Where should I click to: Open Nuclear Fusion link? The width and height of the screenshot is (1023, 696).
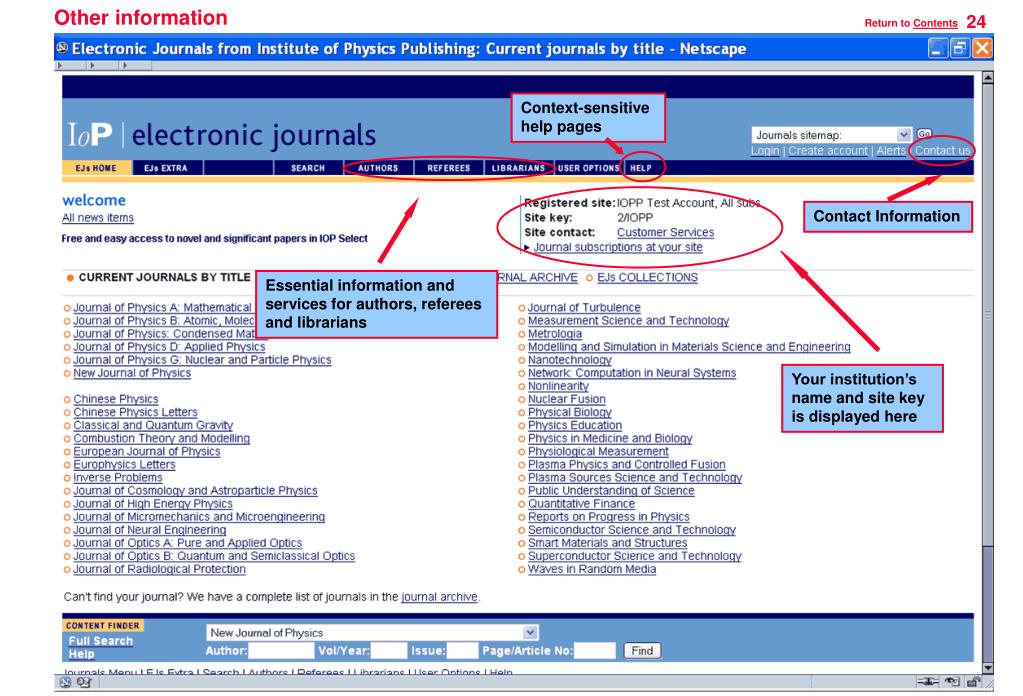pyautogui.click(x=566, y=399)
